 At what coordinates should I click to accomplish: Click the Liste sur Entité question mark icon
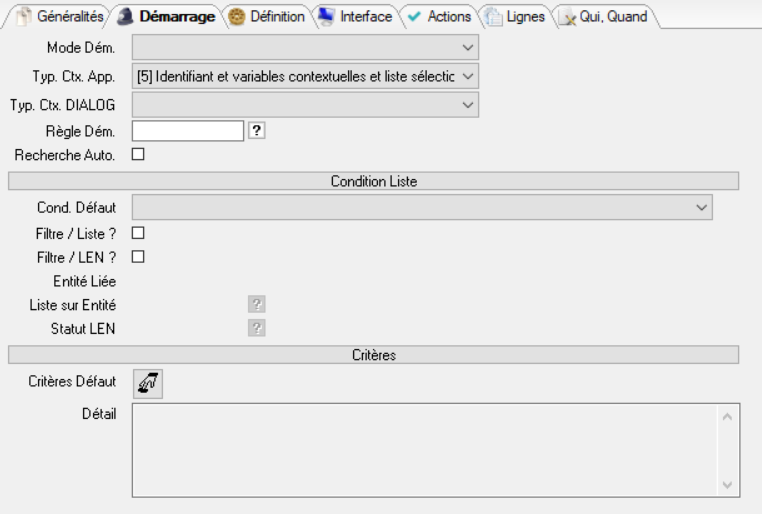pos(256,304)
